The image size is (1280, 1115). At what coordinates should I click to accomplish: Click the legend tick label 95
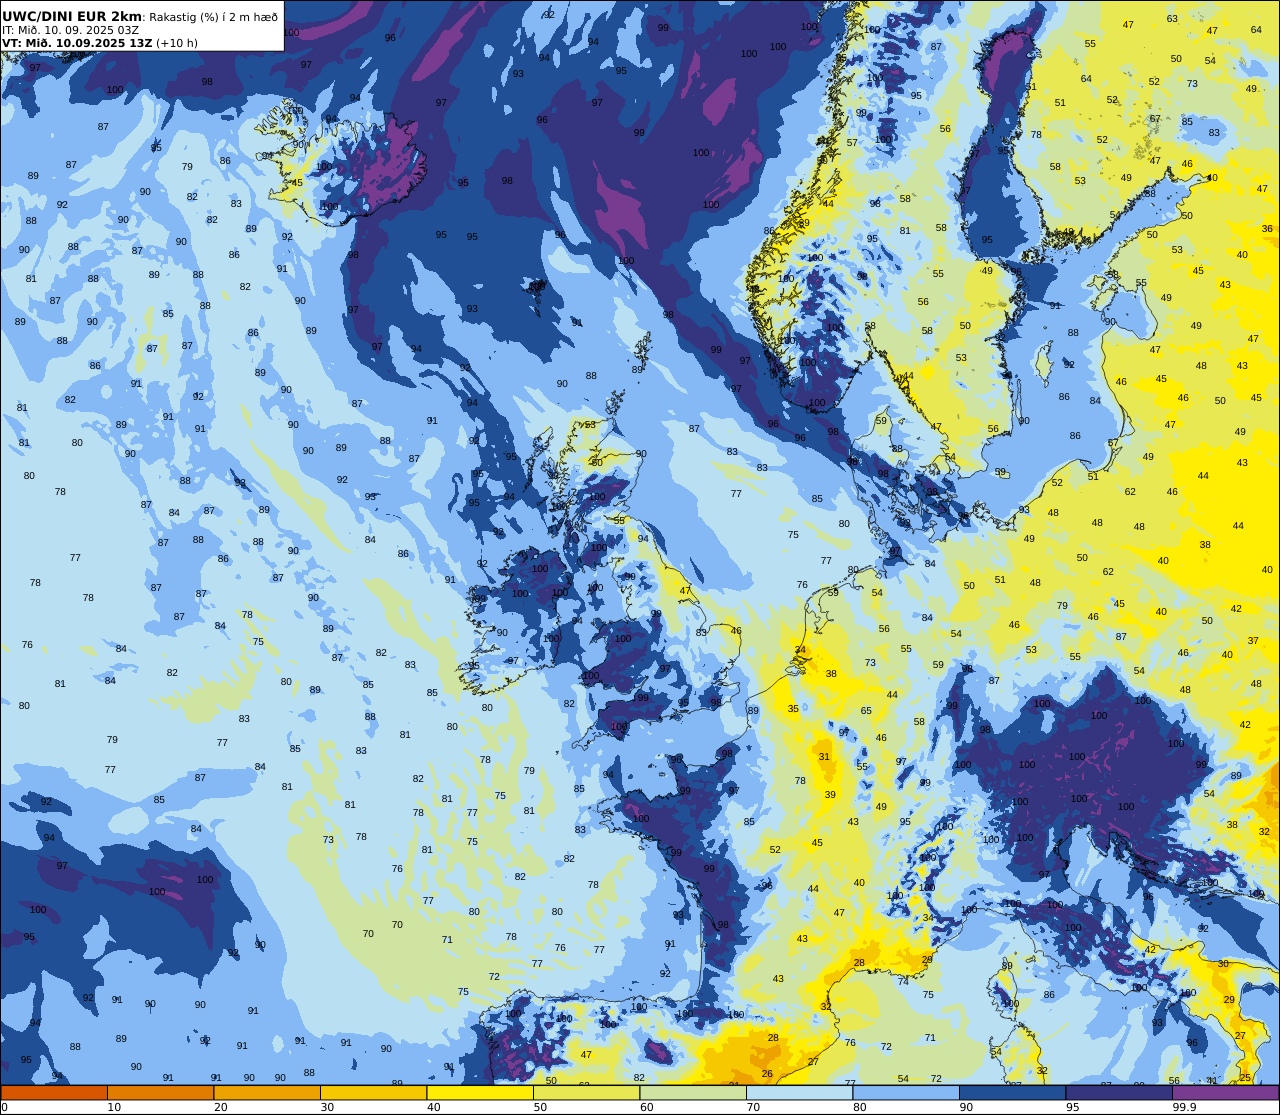(1073, 1107)
